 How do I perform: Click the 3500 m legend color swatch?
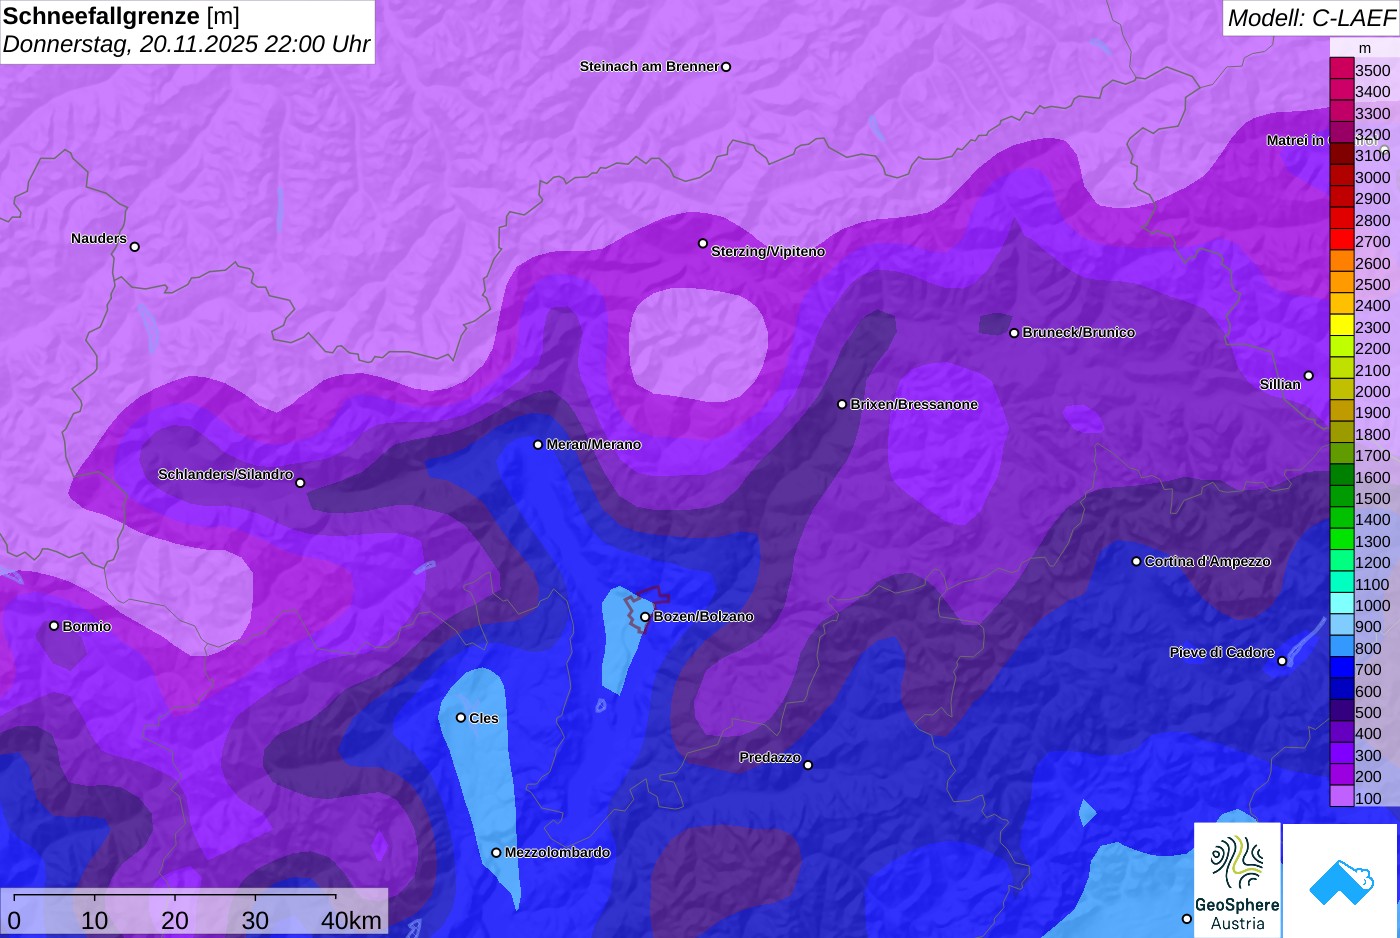tap(1341, 69)
